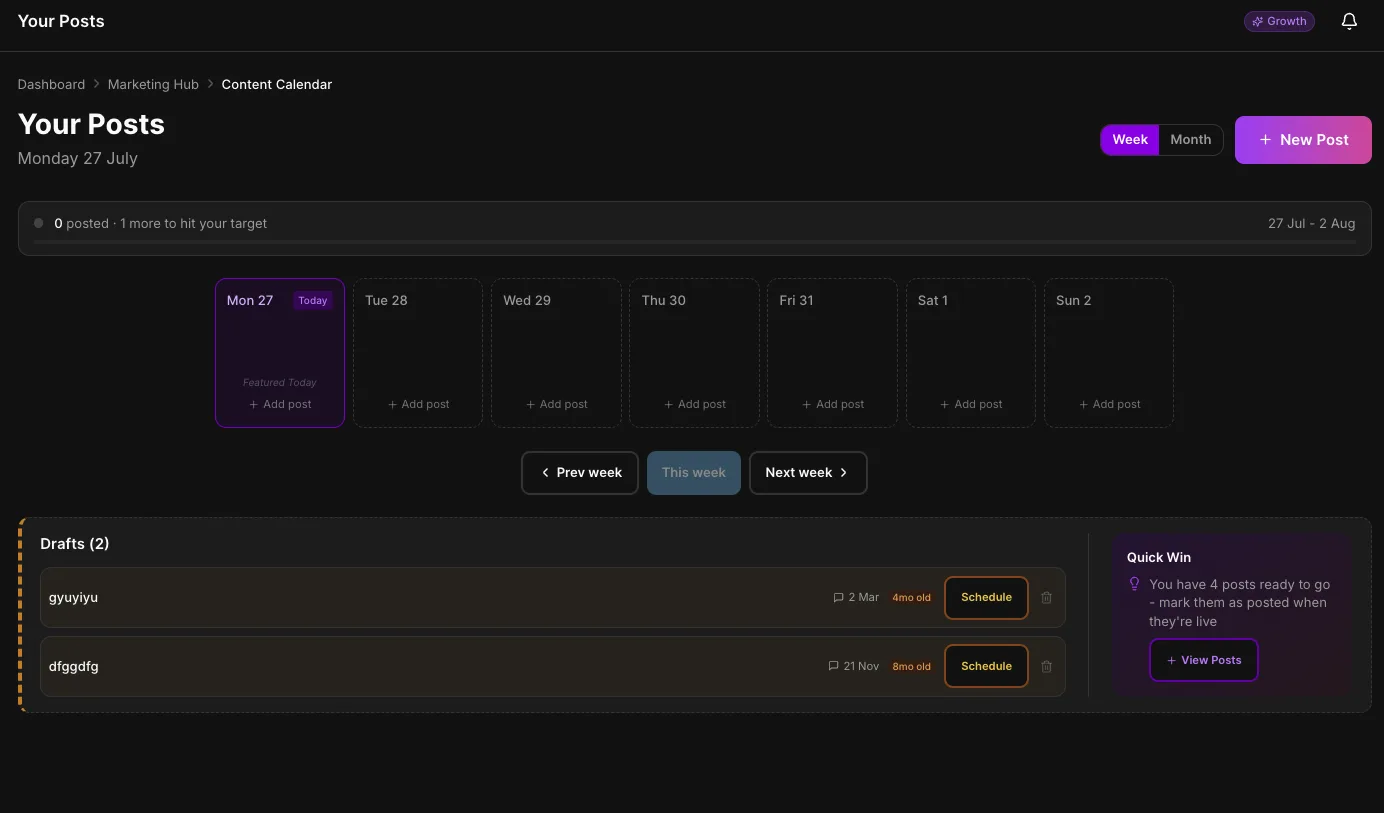
Task: Delete the dfggdfg draft with trash icon
Action: click(1047, 666)
